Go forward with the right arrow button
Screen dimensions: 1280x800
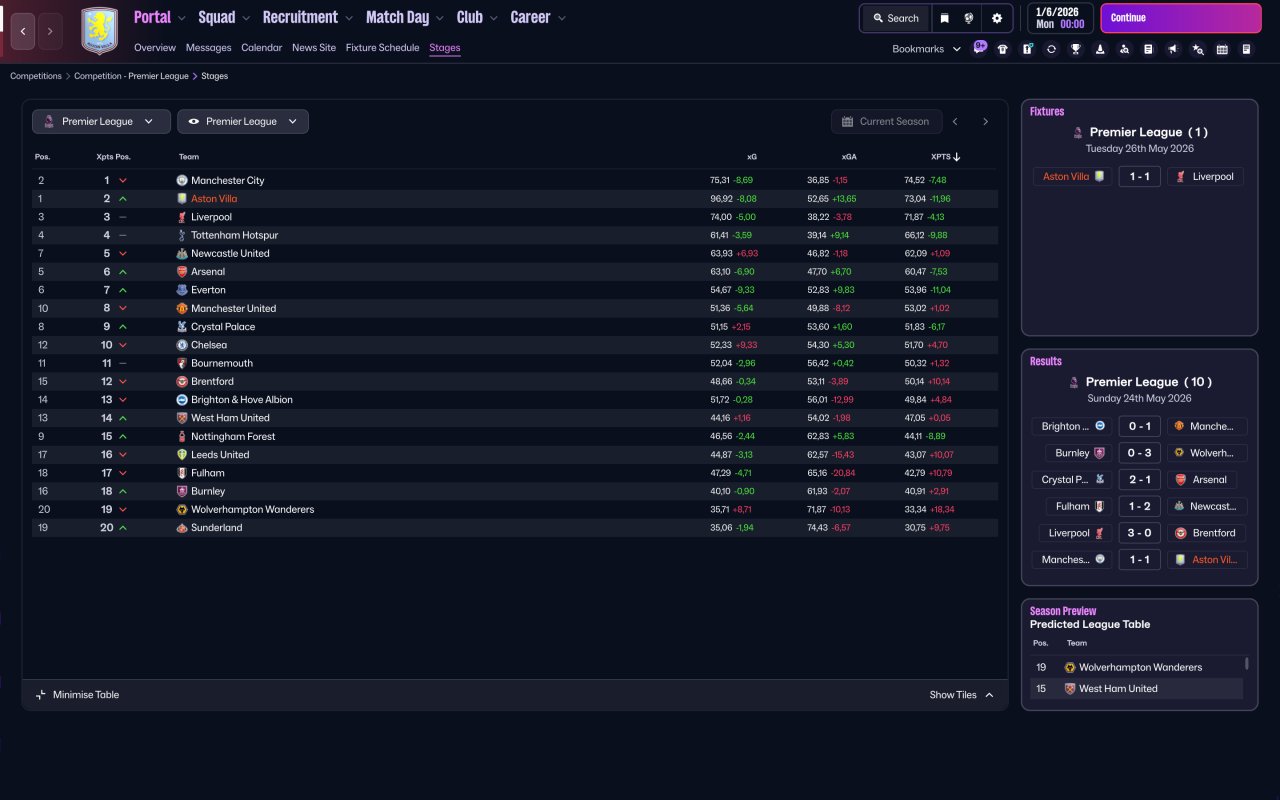pyautogui.click(x=50, y=31)
